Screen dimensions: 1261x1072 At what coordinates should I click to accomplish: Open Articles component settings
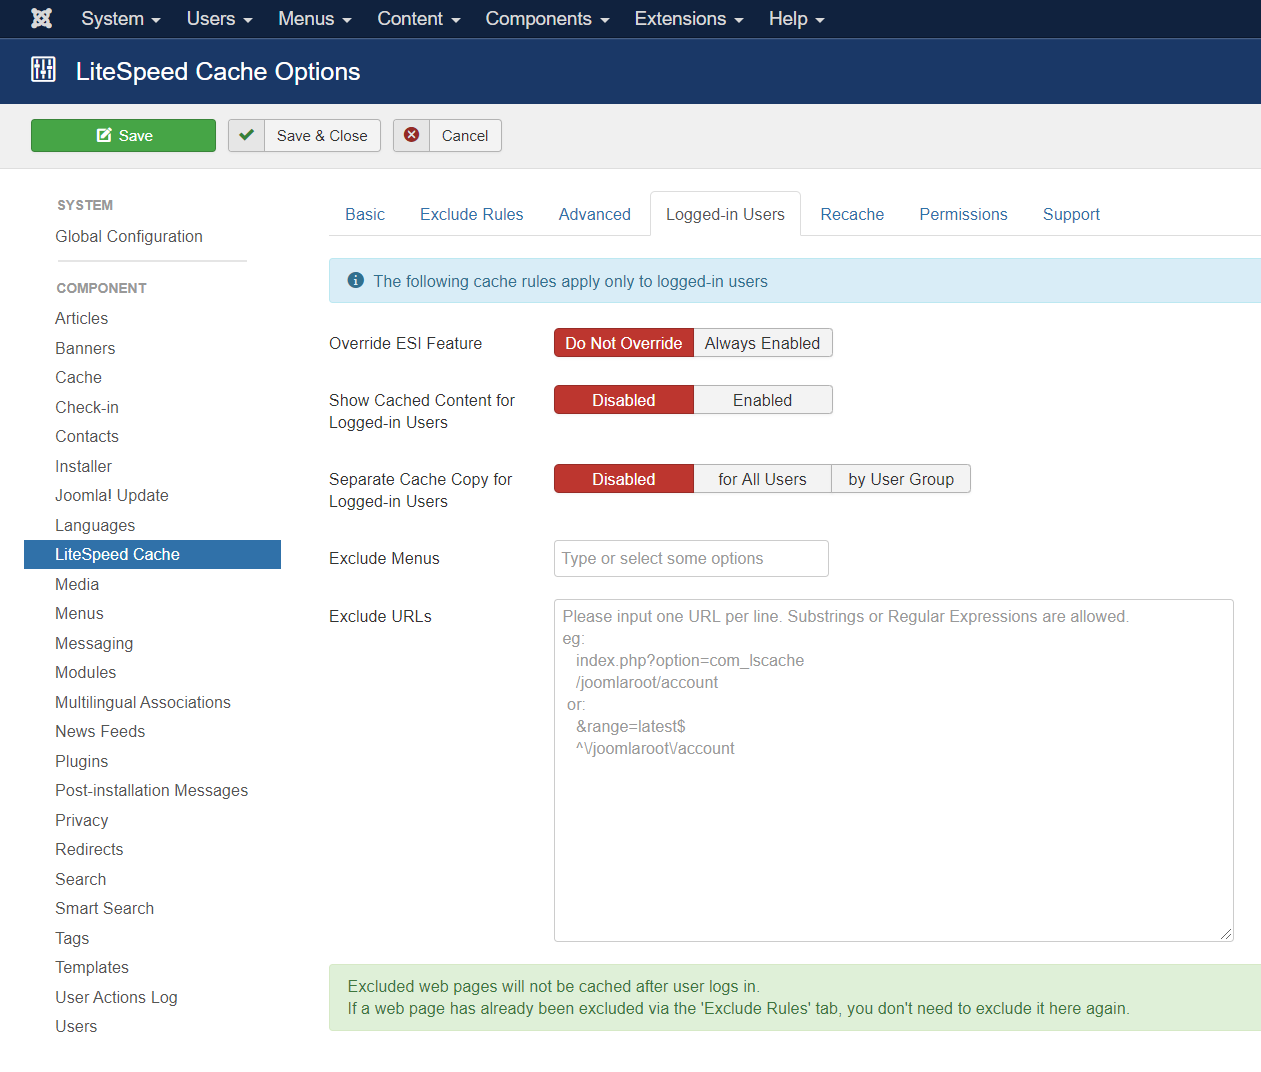click(82, 318)
